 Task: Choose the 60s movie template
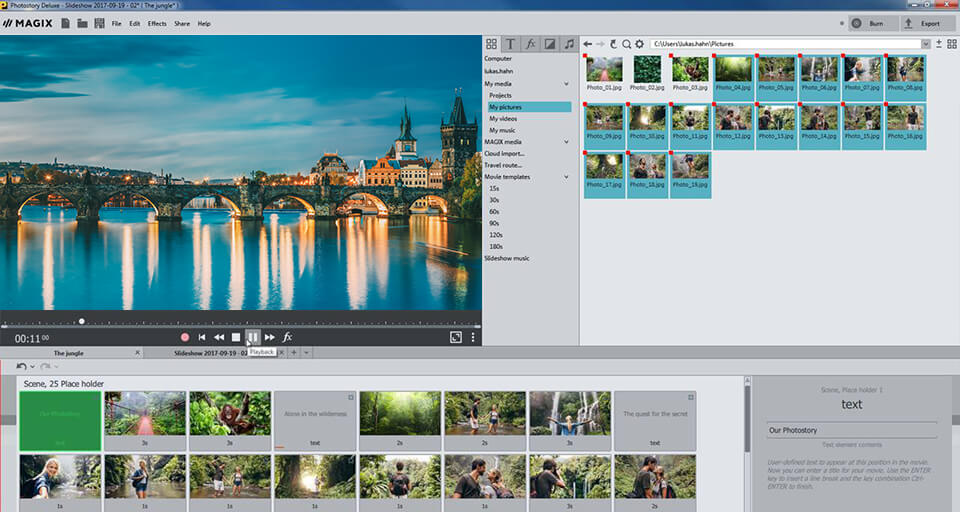[494, 212]
